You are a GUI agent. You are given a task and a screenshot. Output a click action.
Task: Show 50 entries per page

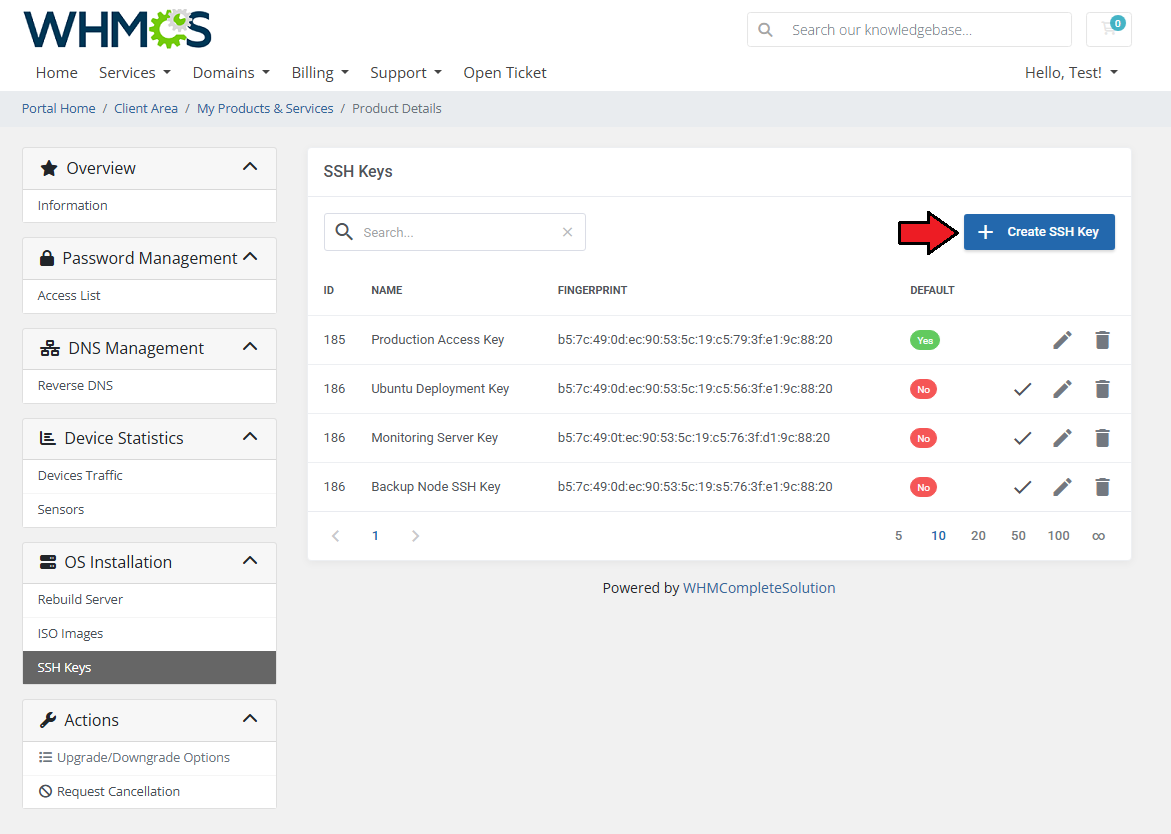[1019, 535]
